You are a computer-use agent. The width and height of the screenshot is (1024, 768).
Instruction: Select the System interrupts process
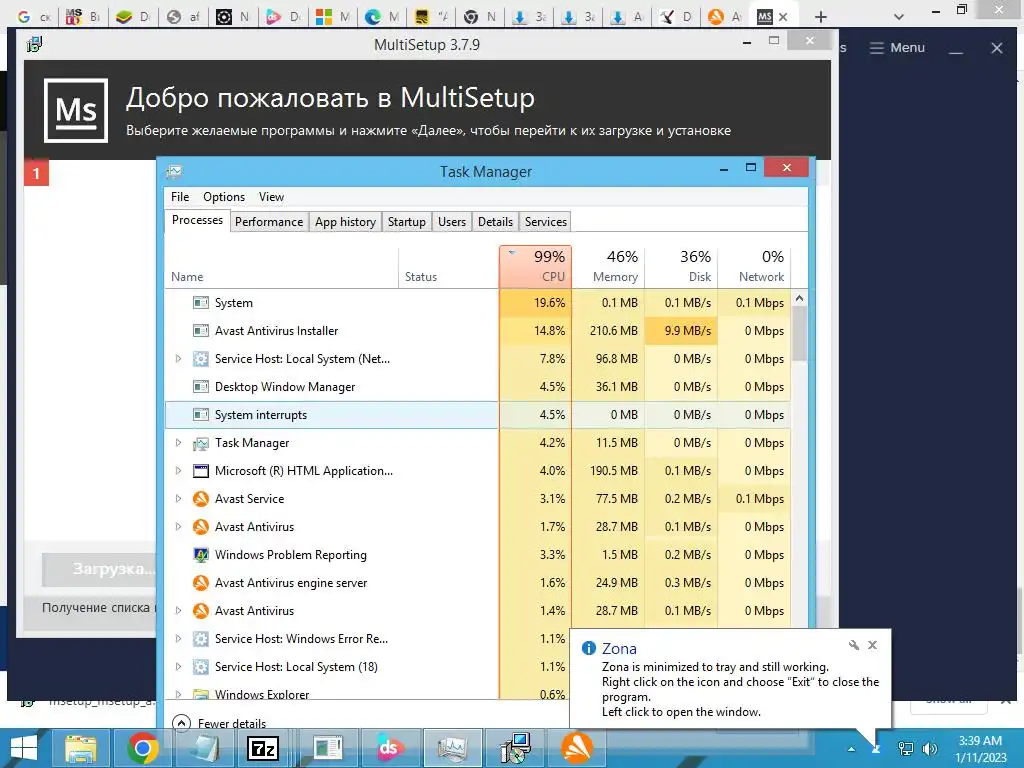coord(477,415)
